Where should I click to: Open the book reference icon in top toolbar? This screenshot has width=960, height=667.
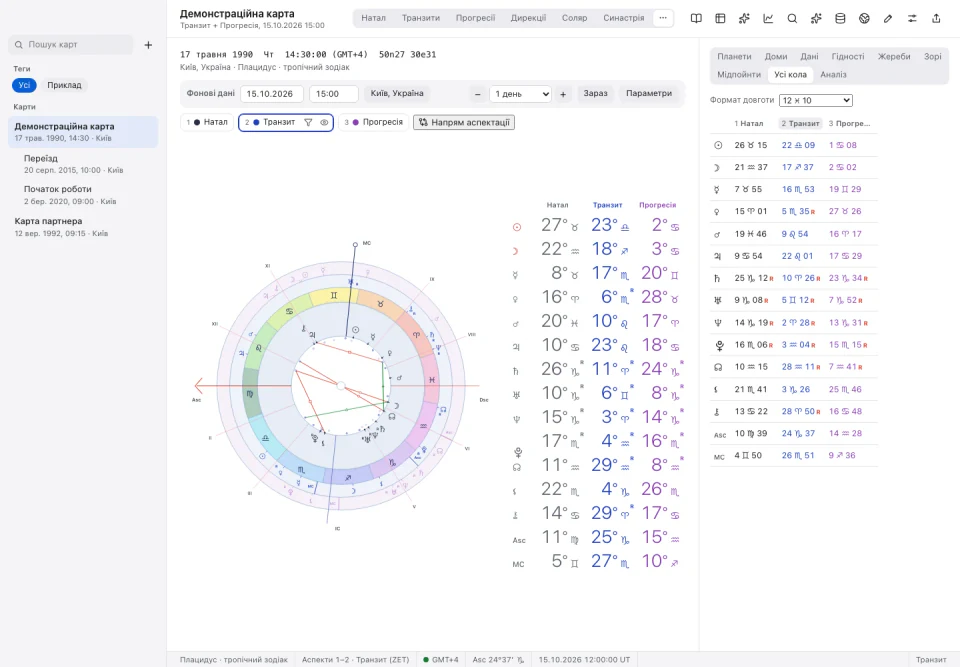point(696,18)
